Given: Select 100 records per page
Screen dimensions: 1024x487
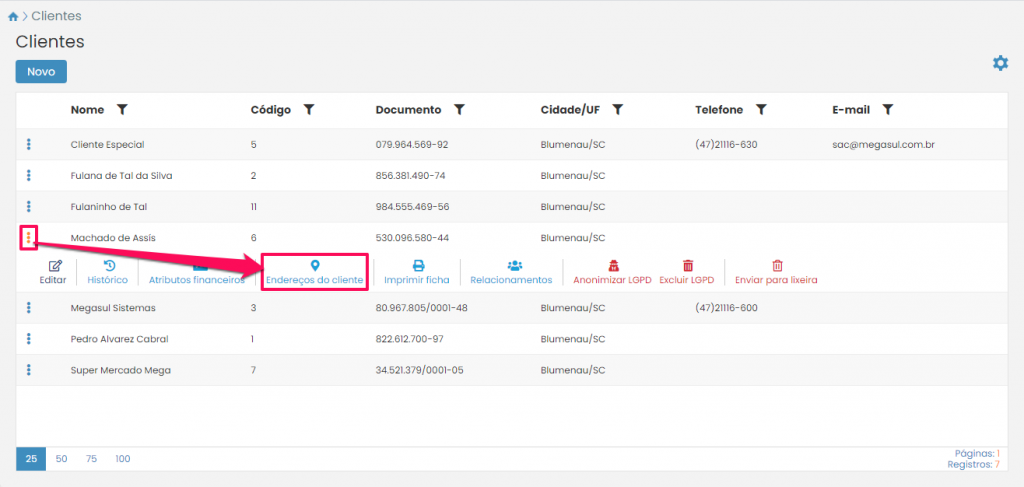Looking at the screenshot, I should (x=122, y=459).
